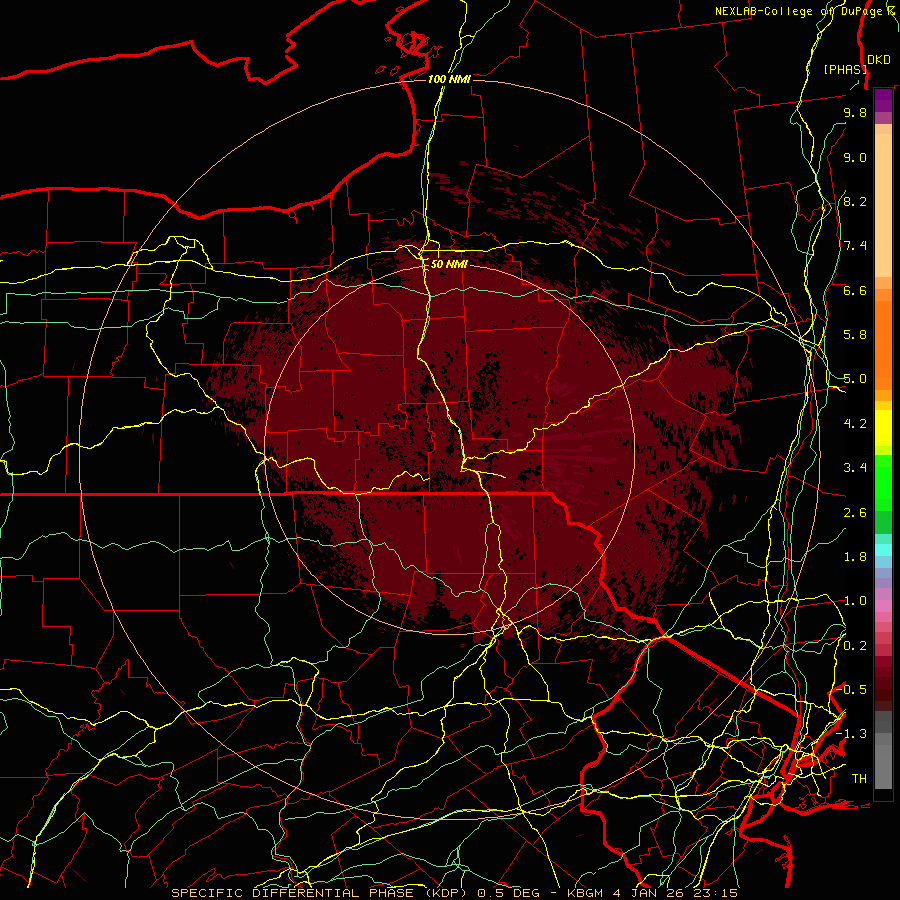This screenshot has width=900, height=900.
Task: Click the 50 NMI range ring label
Action: [x=449, y=264]
